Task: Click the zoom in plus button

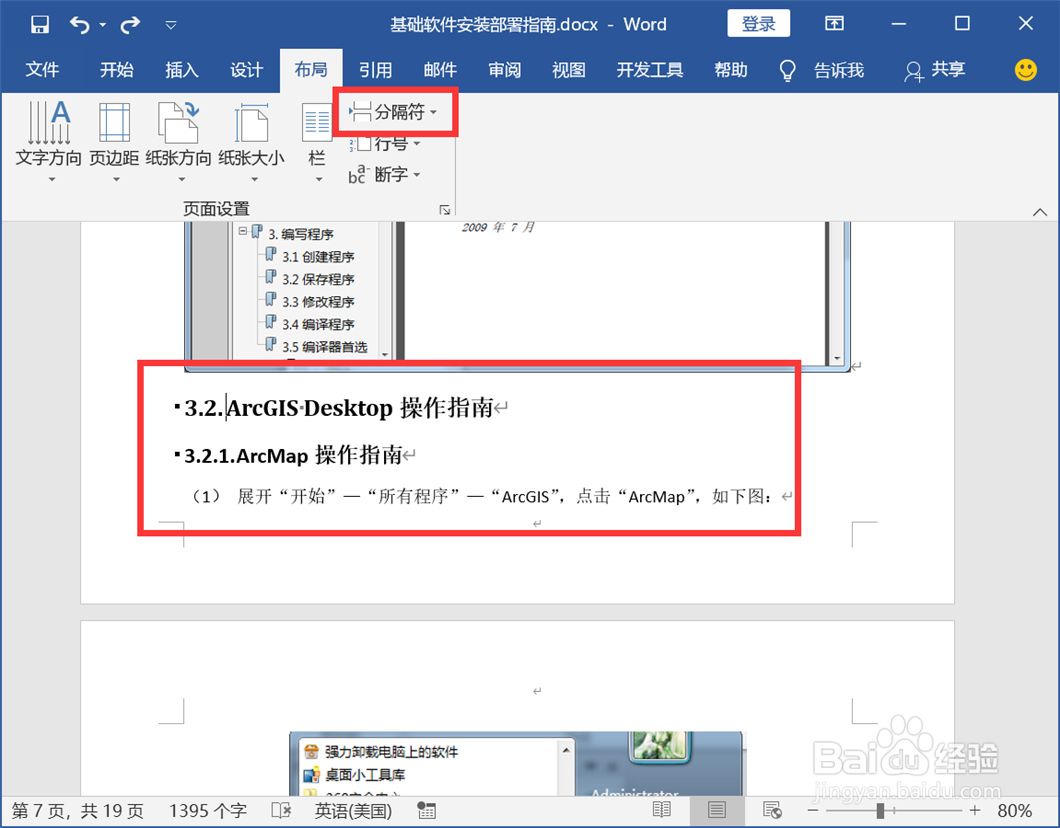Action: coord(975,810)
